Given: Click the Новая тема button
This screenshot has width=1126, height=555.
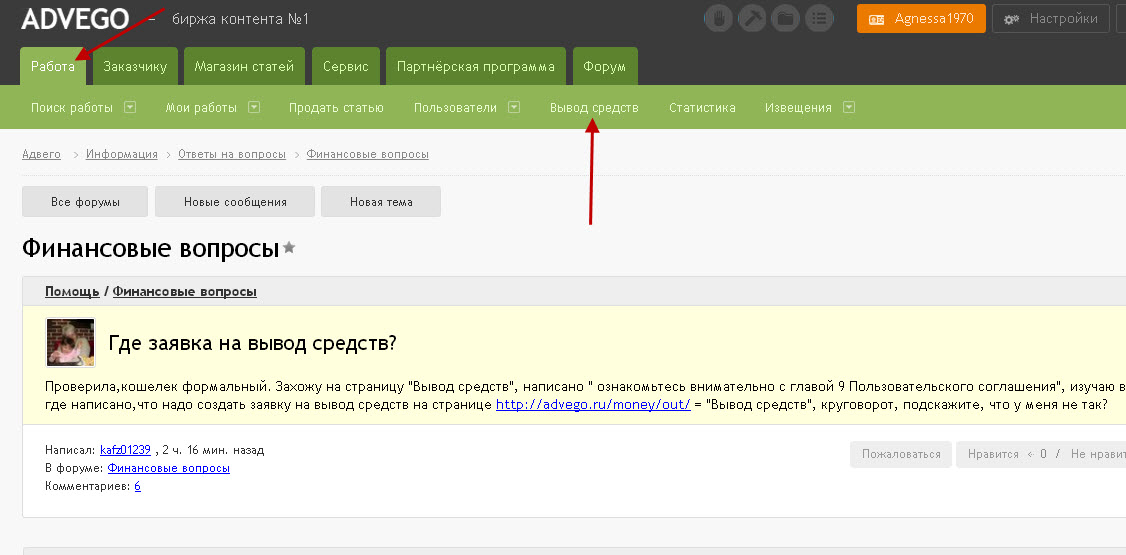Looking at the screenshot, I should 381,201.
